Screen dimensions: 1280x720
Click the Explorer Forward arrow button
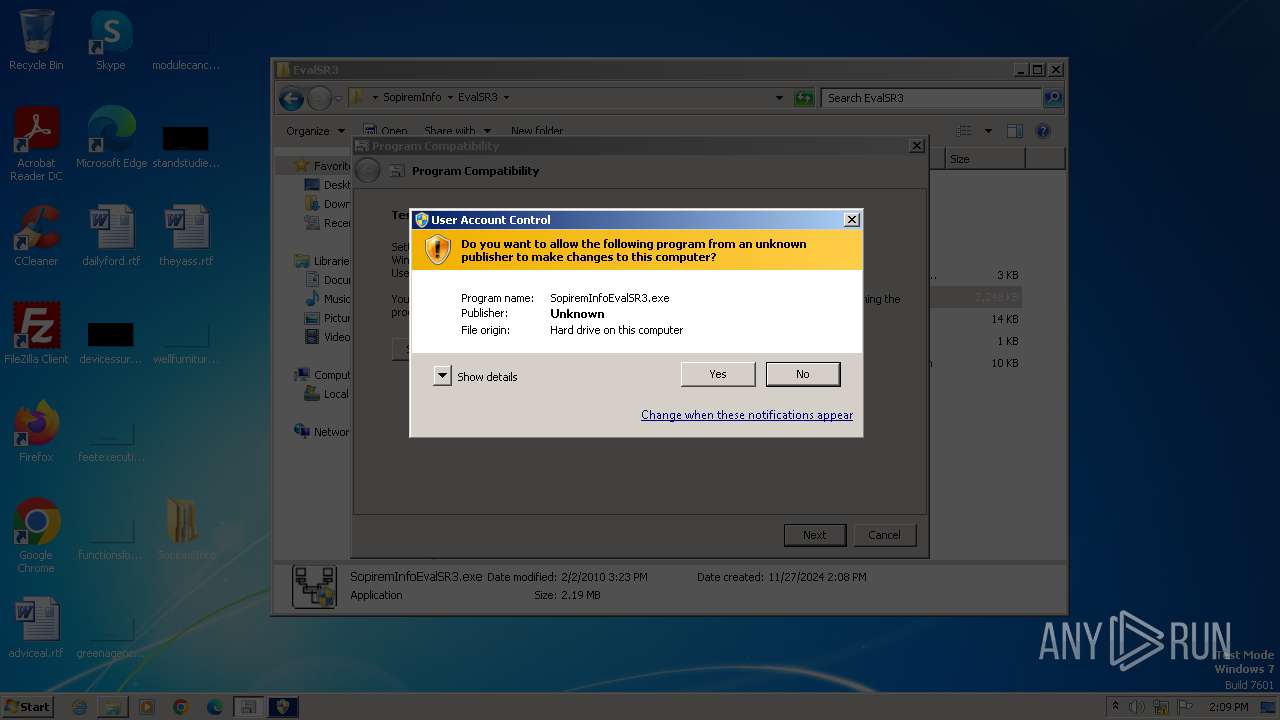[x=319, y=98]
